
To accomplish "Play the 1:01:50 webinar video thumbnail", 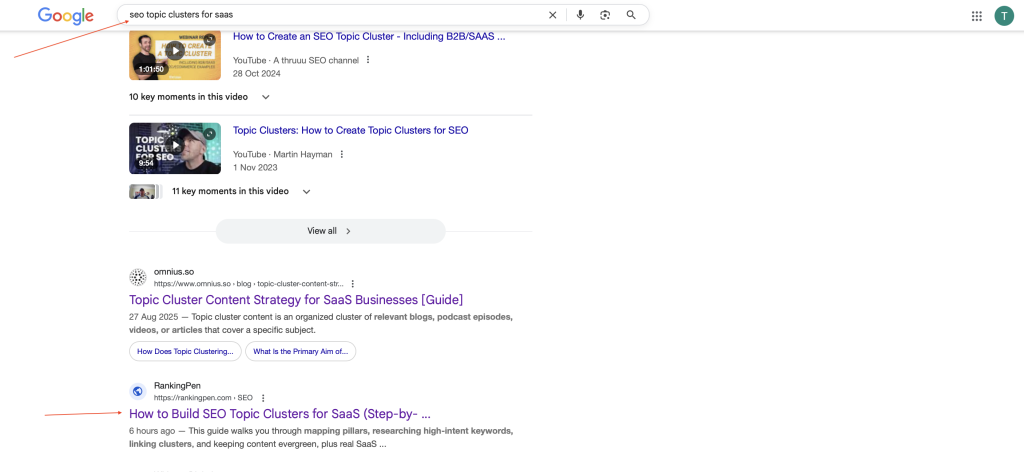I will coord(175,51).
